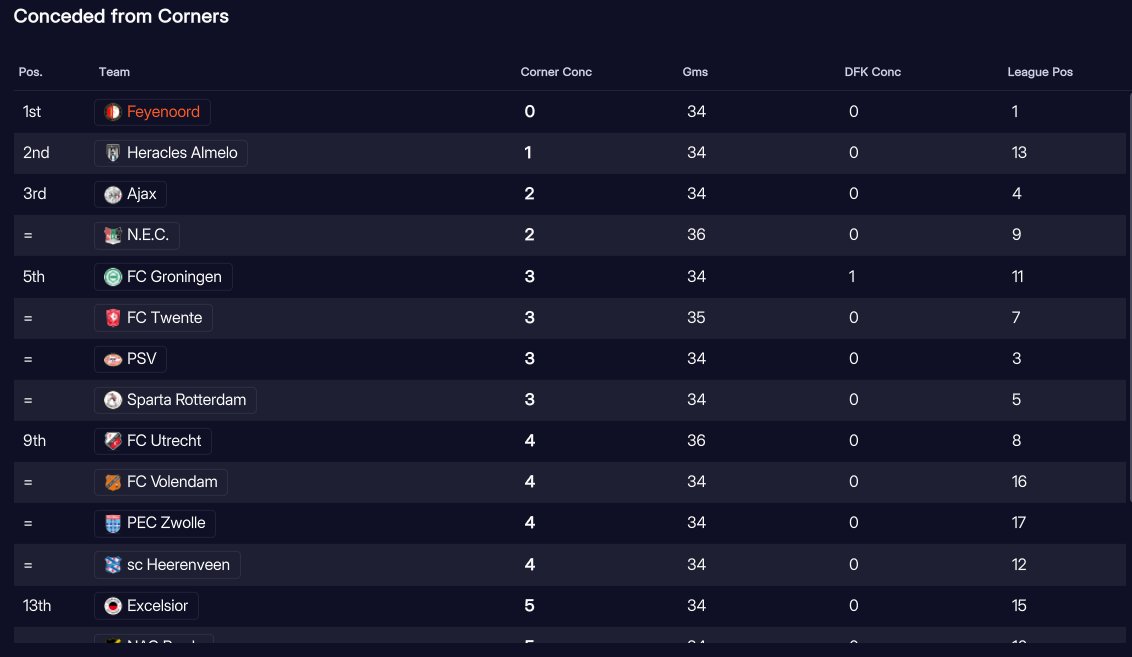
Task: Select Feyenoord's corners conceded value
Action: tap(530, 112)
